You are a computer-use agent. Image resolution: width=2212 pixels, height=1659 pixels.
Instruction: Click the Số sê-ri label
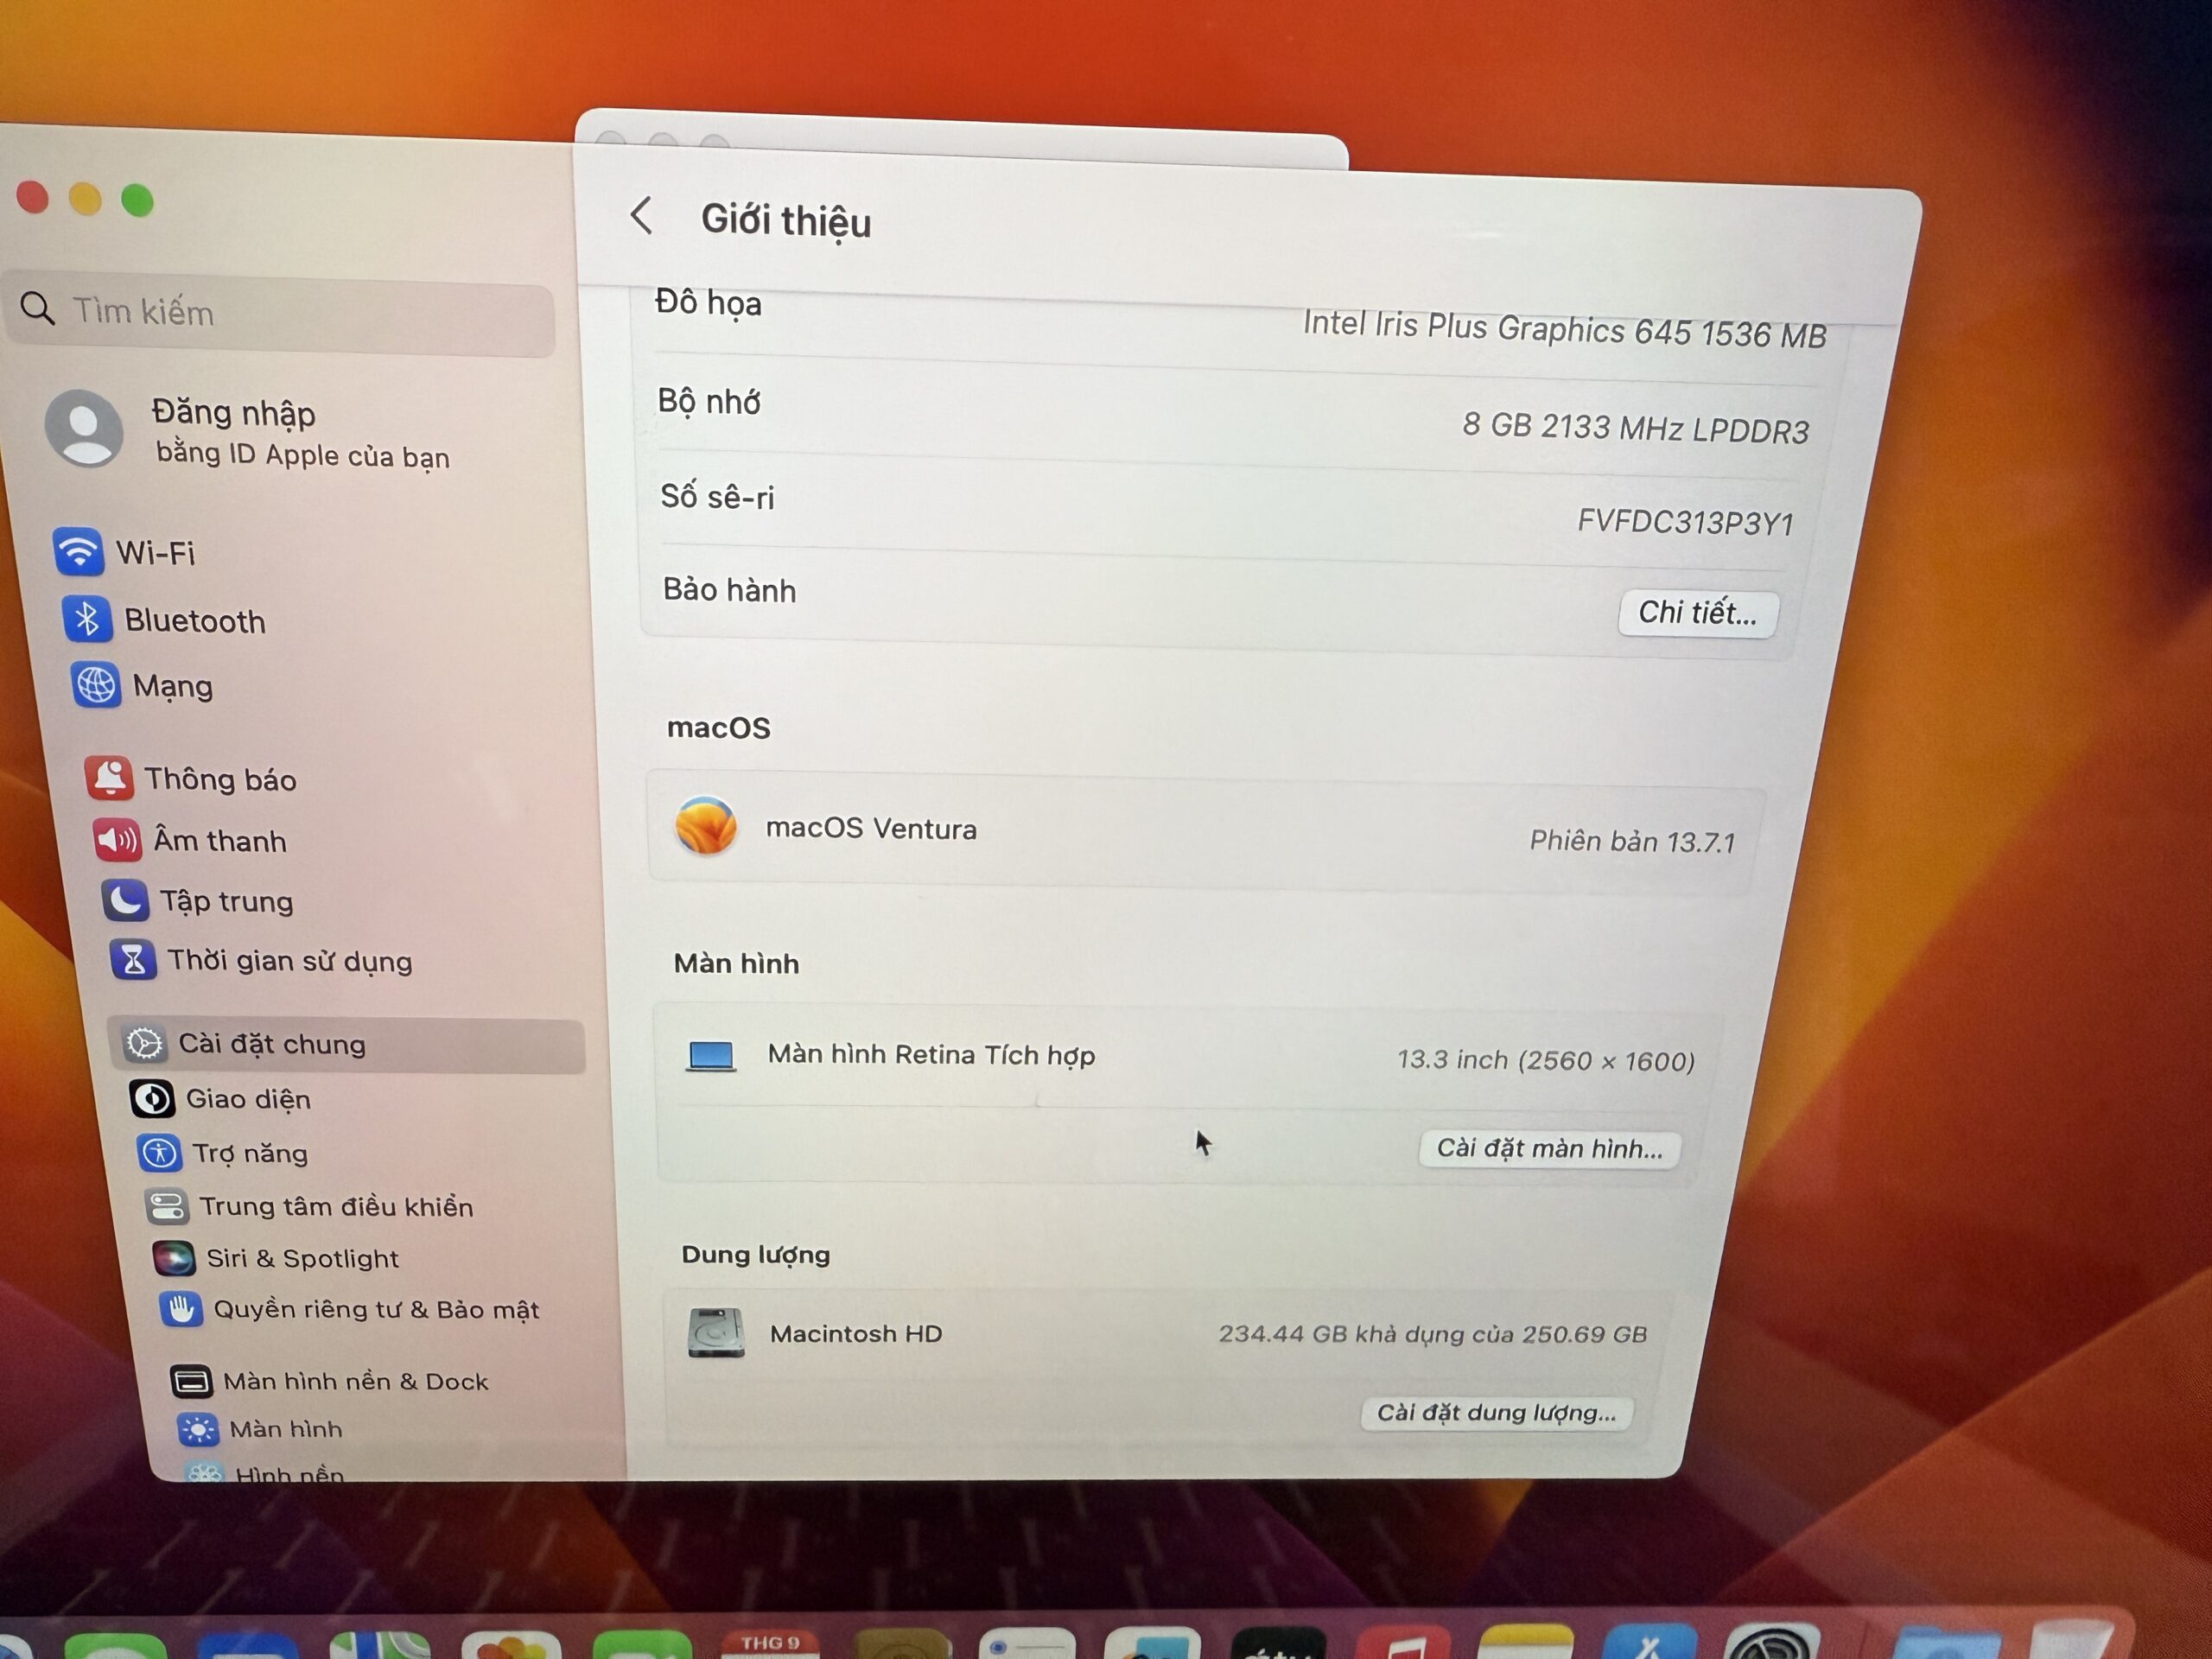717,497
